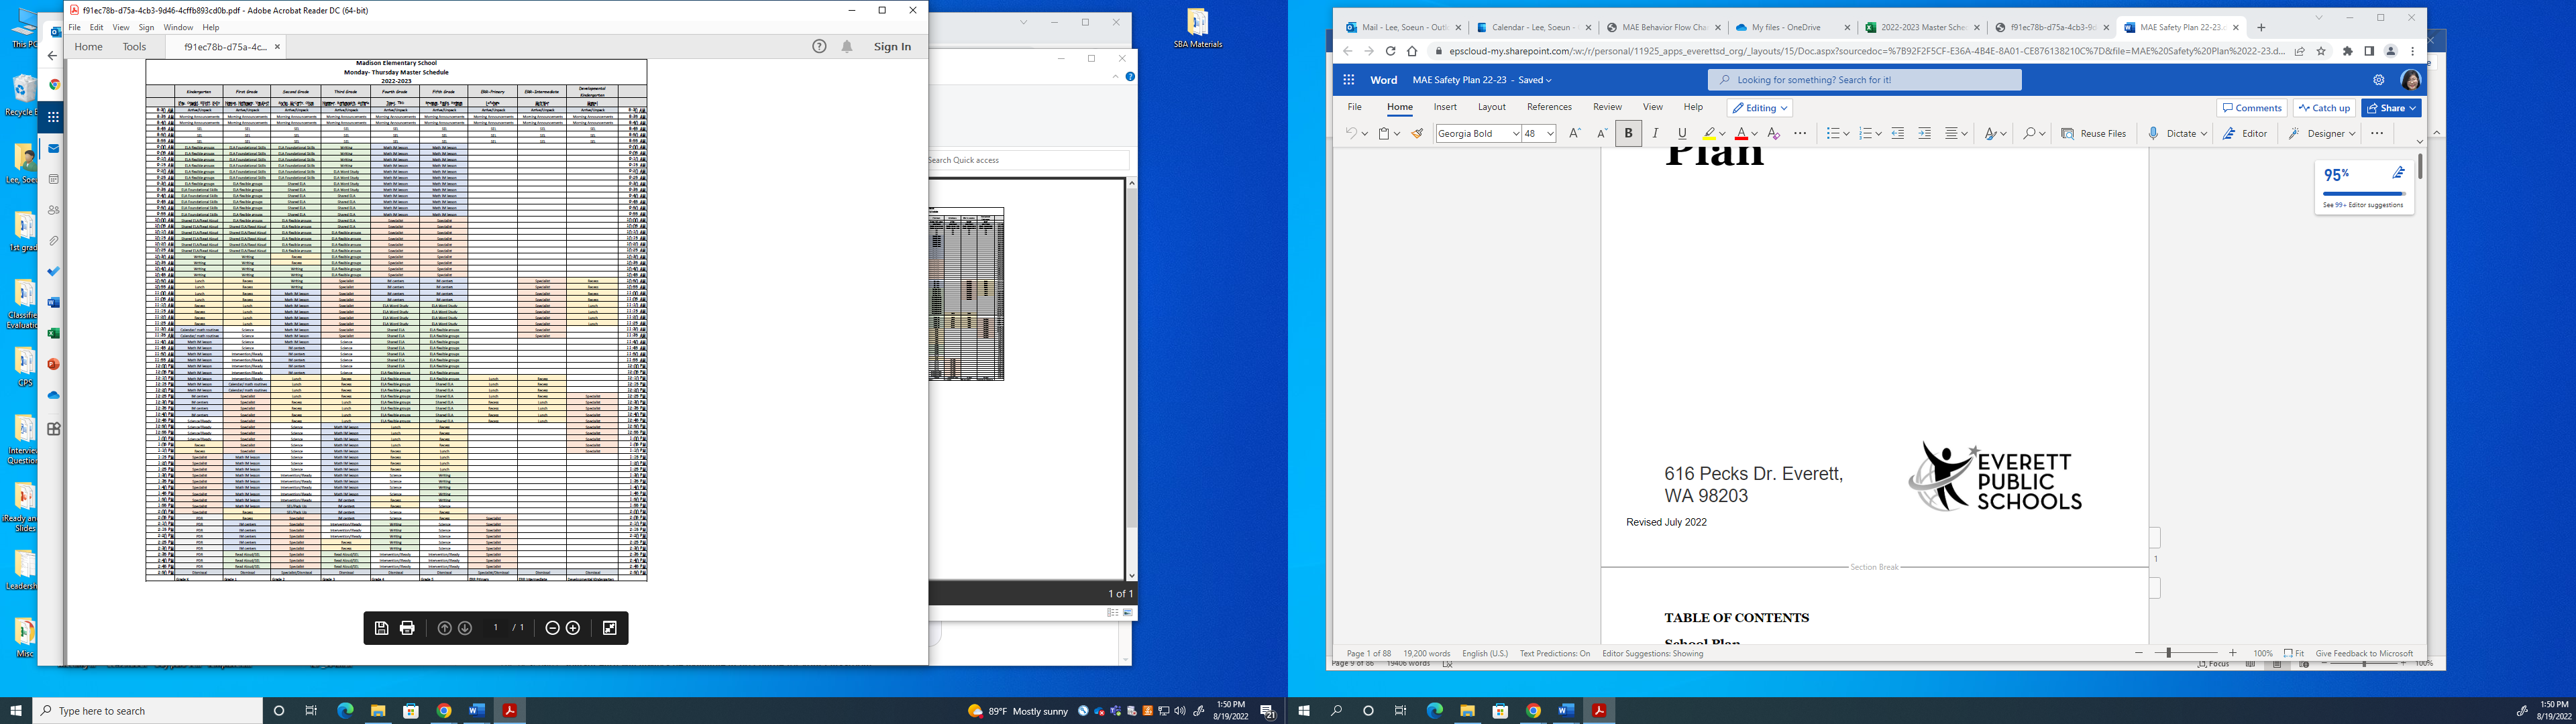Open font color dropdown arrow
The image size is (2576, 724).
tap(1754, 134)
